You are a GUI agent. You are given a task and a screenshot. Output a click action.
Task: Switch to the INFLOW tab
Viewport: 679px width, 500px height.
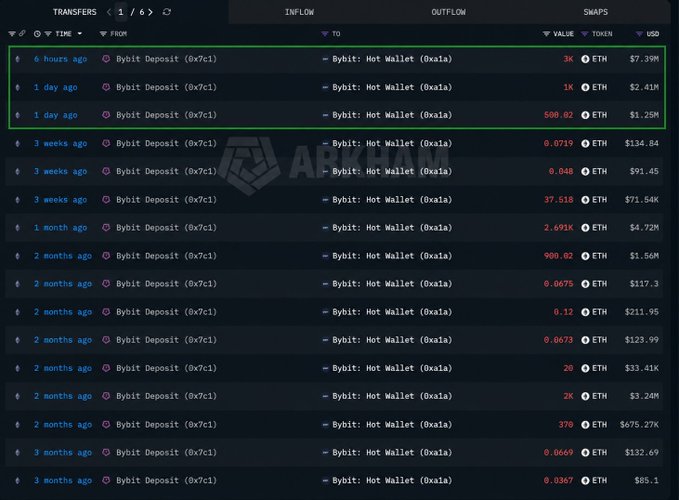tap(299, 12)
